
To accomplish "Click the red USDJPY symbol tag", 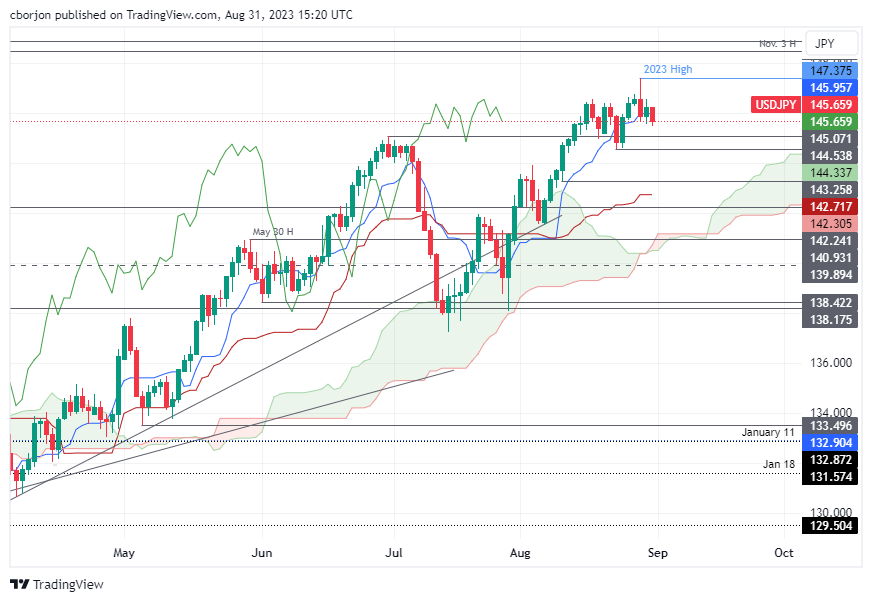I will pos(775,104).
